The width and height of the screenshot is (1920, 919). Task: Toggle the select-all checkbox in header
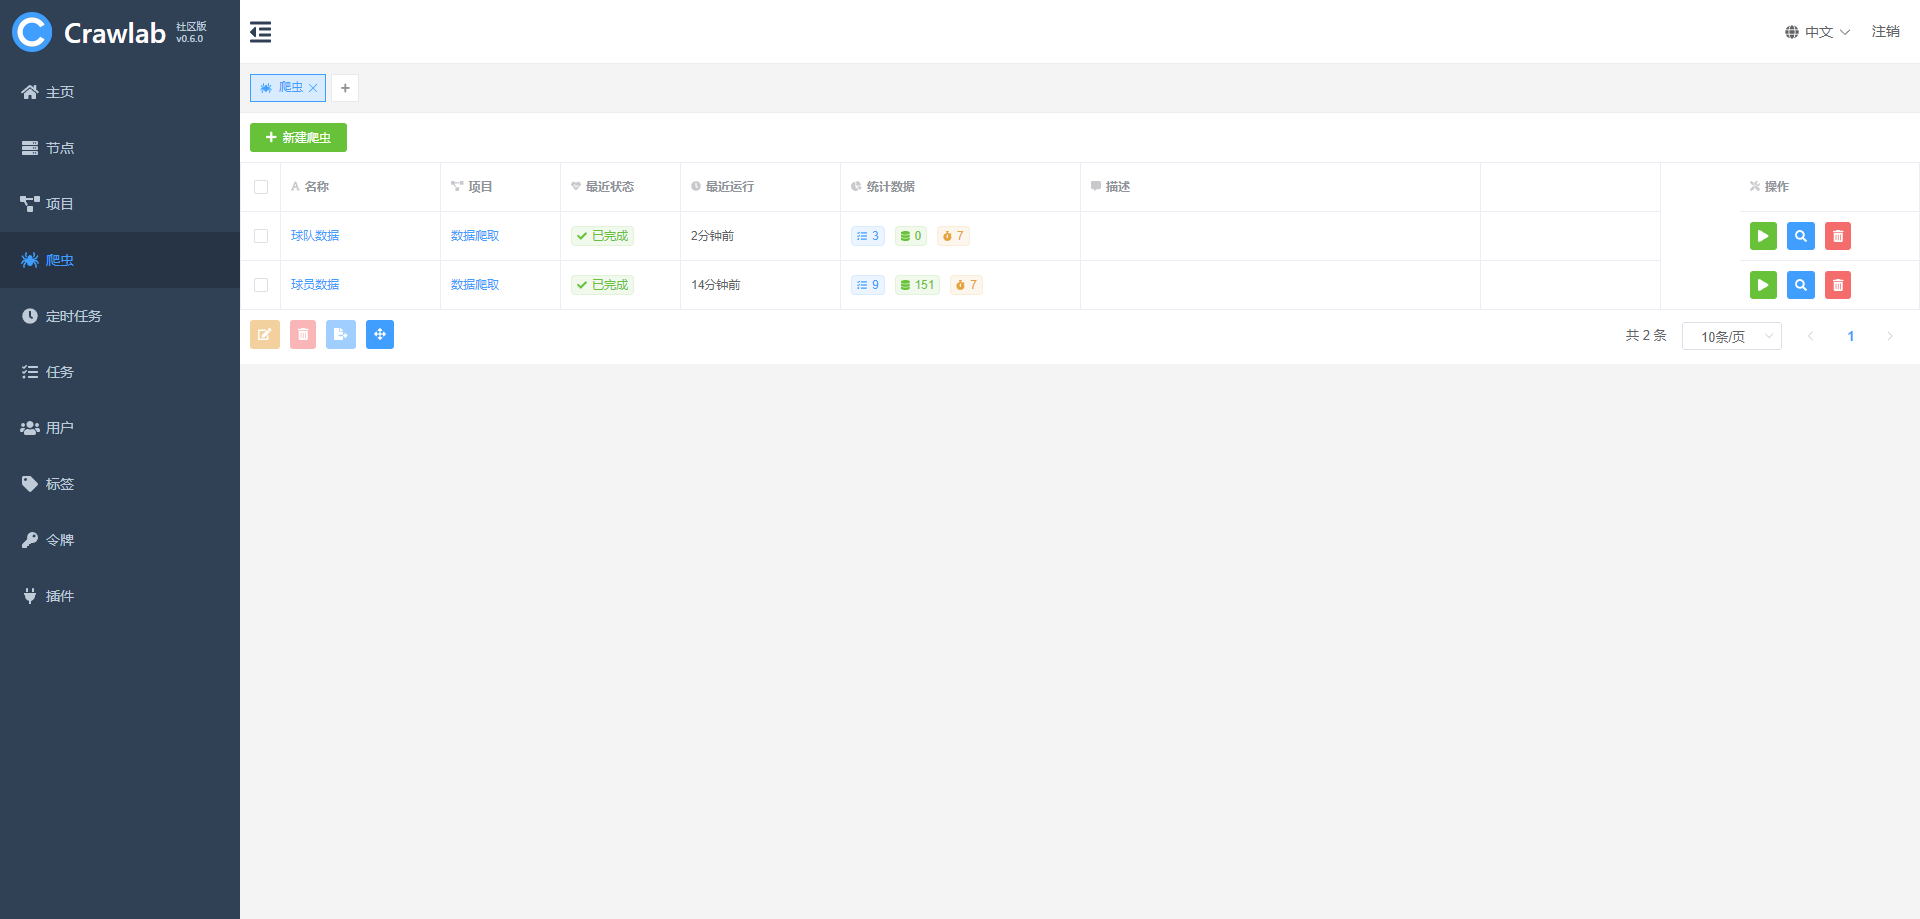tap(261, 187)
